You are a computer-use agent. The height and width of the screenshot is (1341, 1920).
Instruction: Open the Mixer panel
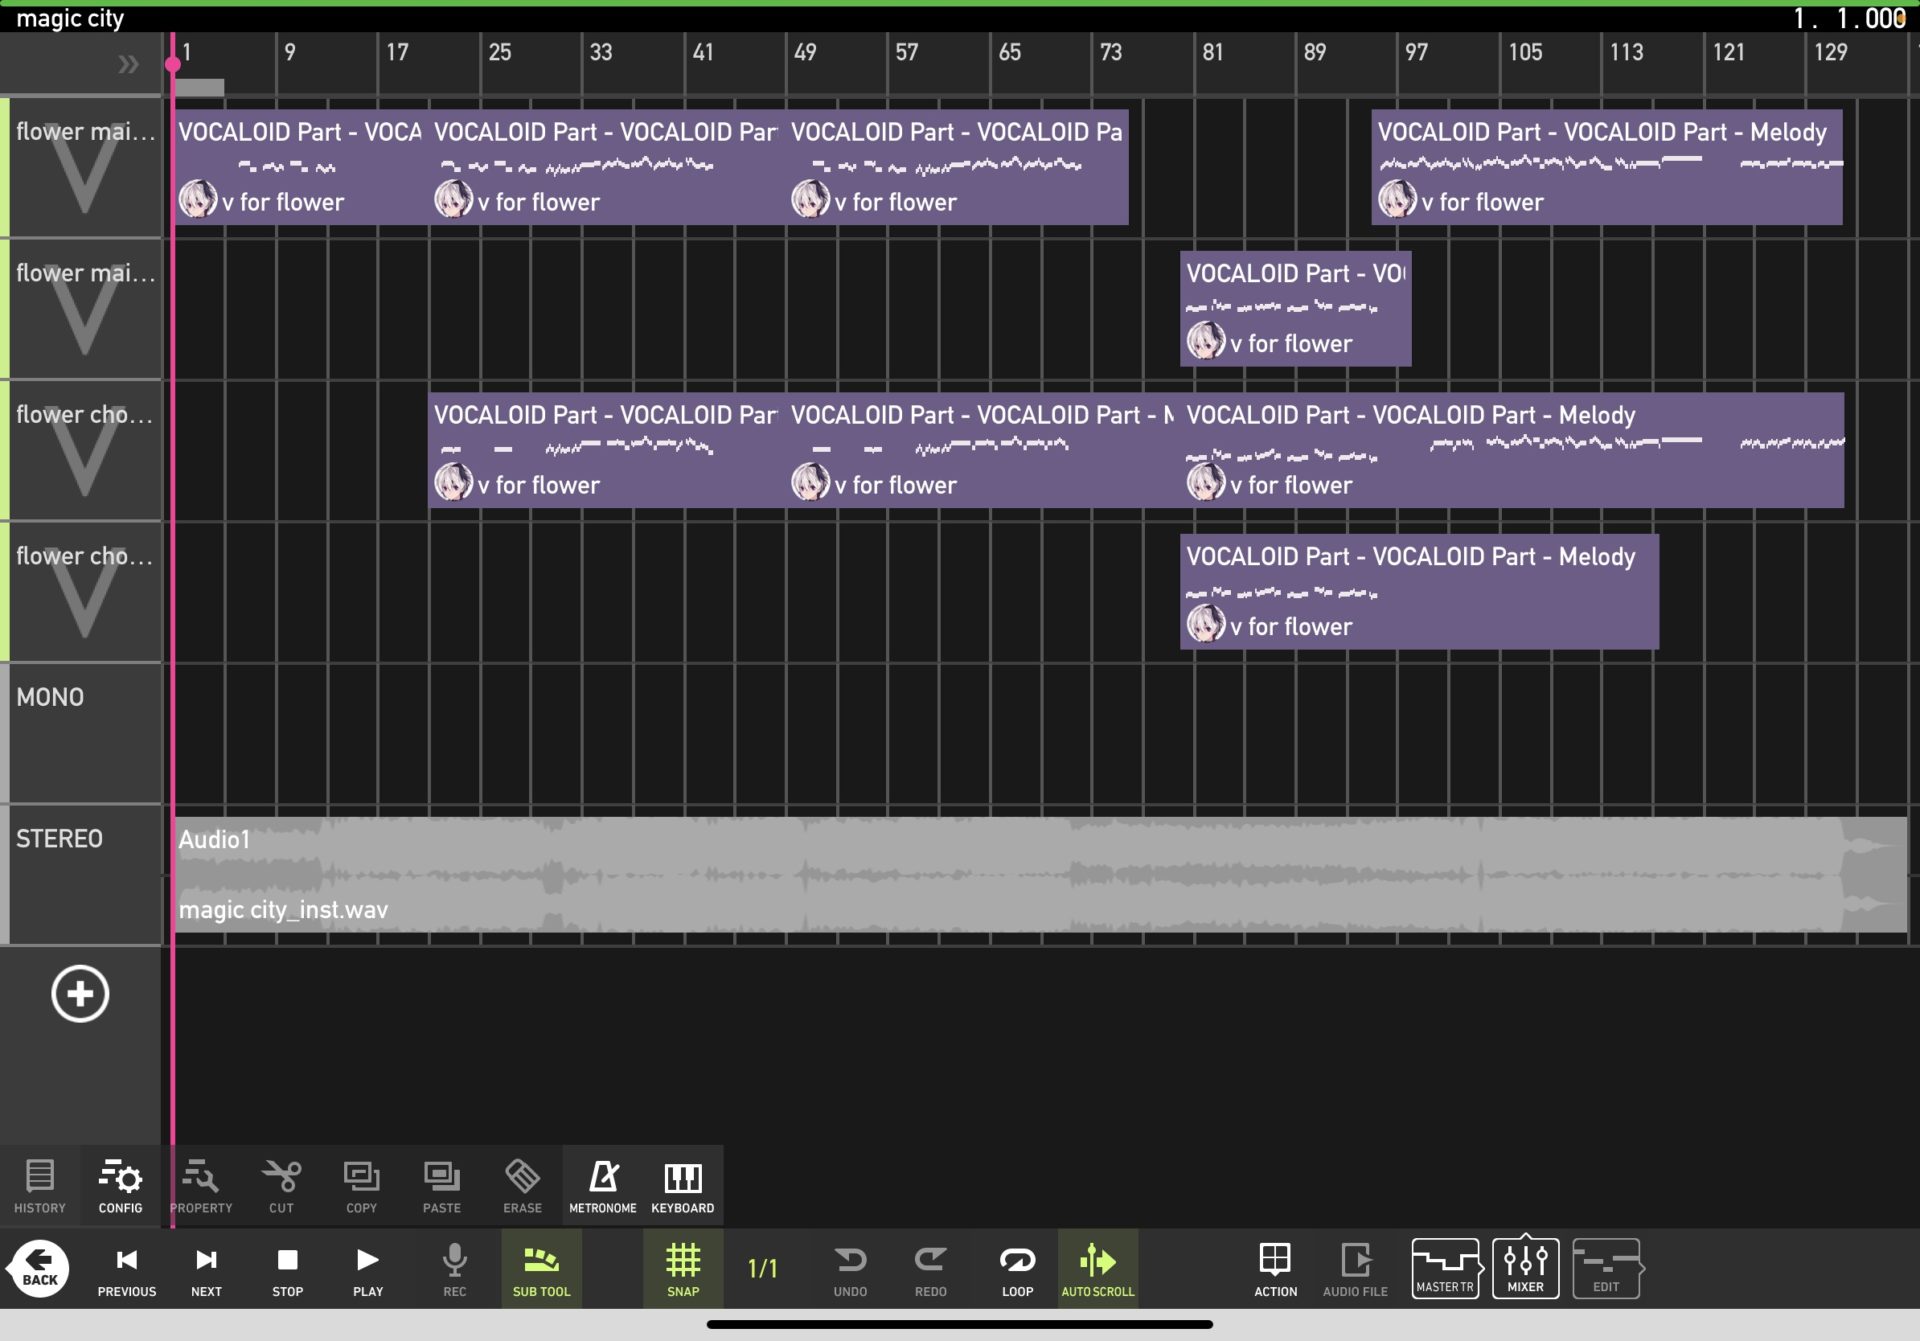1525,1267
